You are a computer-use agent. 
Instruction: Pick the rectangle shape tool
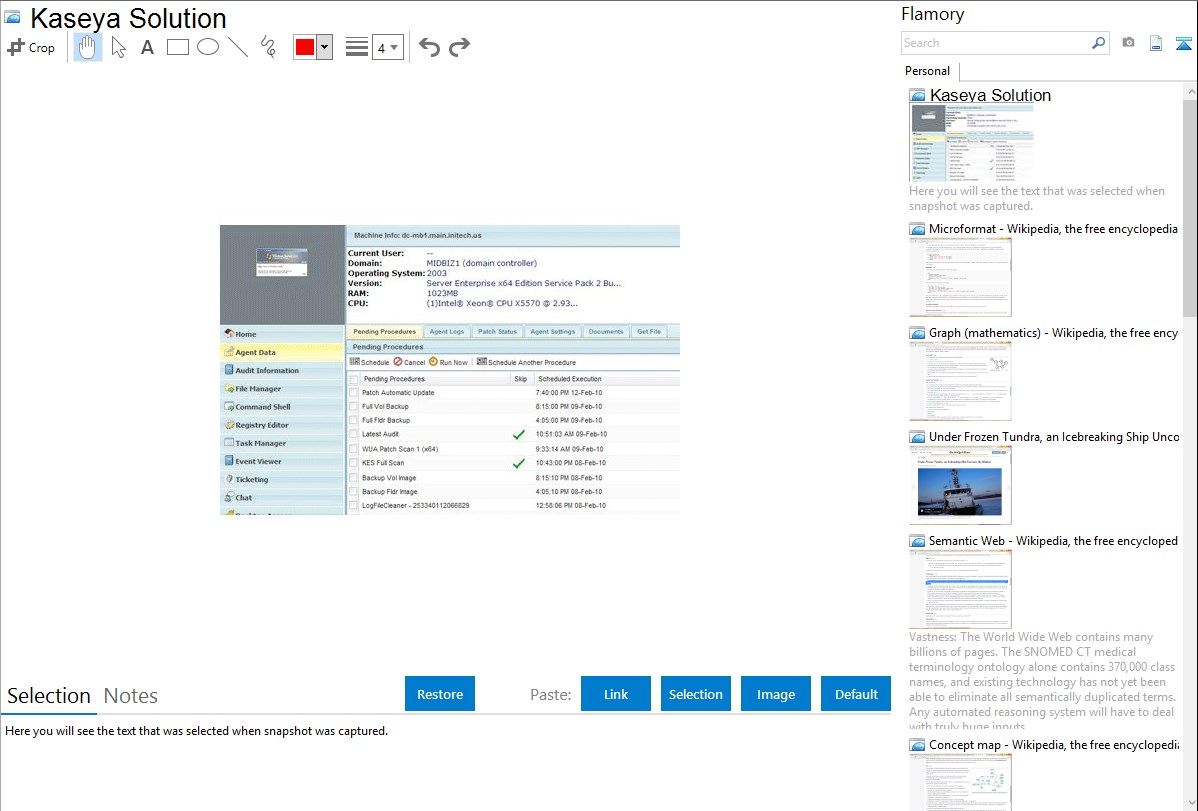[178, 47]
